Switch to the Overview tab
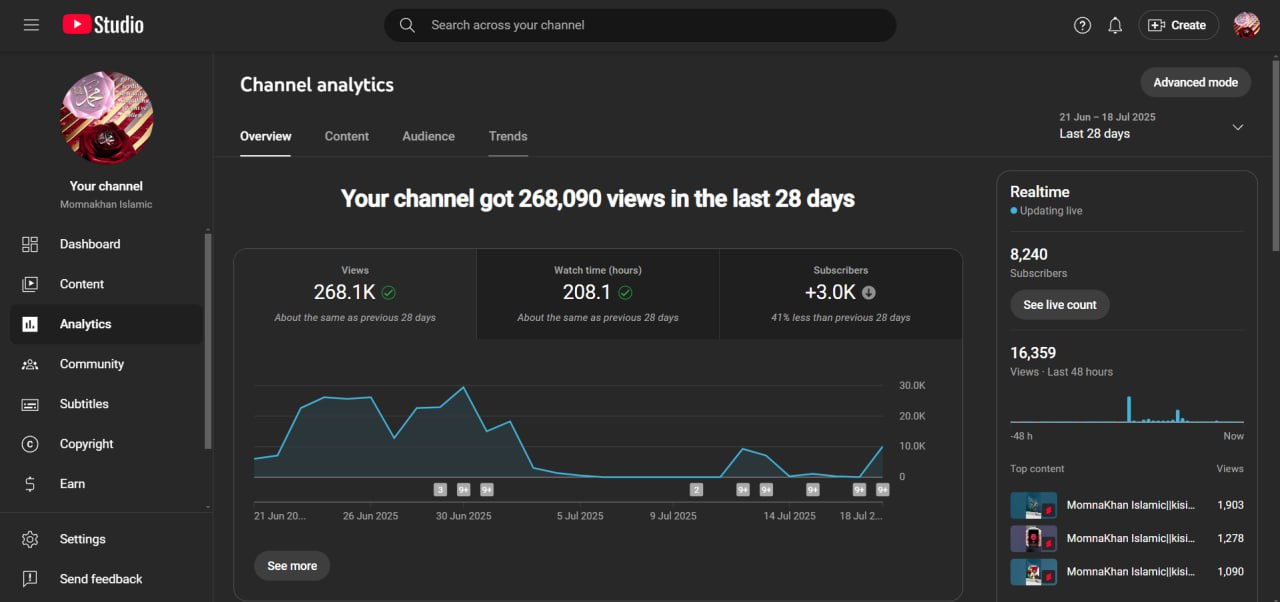Image resolution: width=1280 pixels, height=602 pixels. pos(266,136)
